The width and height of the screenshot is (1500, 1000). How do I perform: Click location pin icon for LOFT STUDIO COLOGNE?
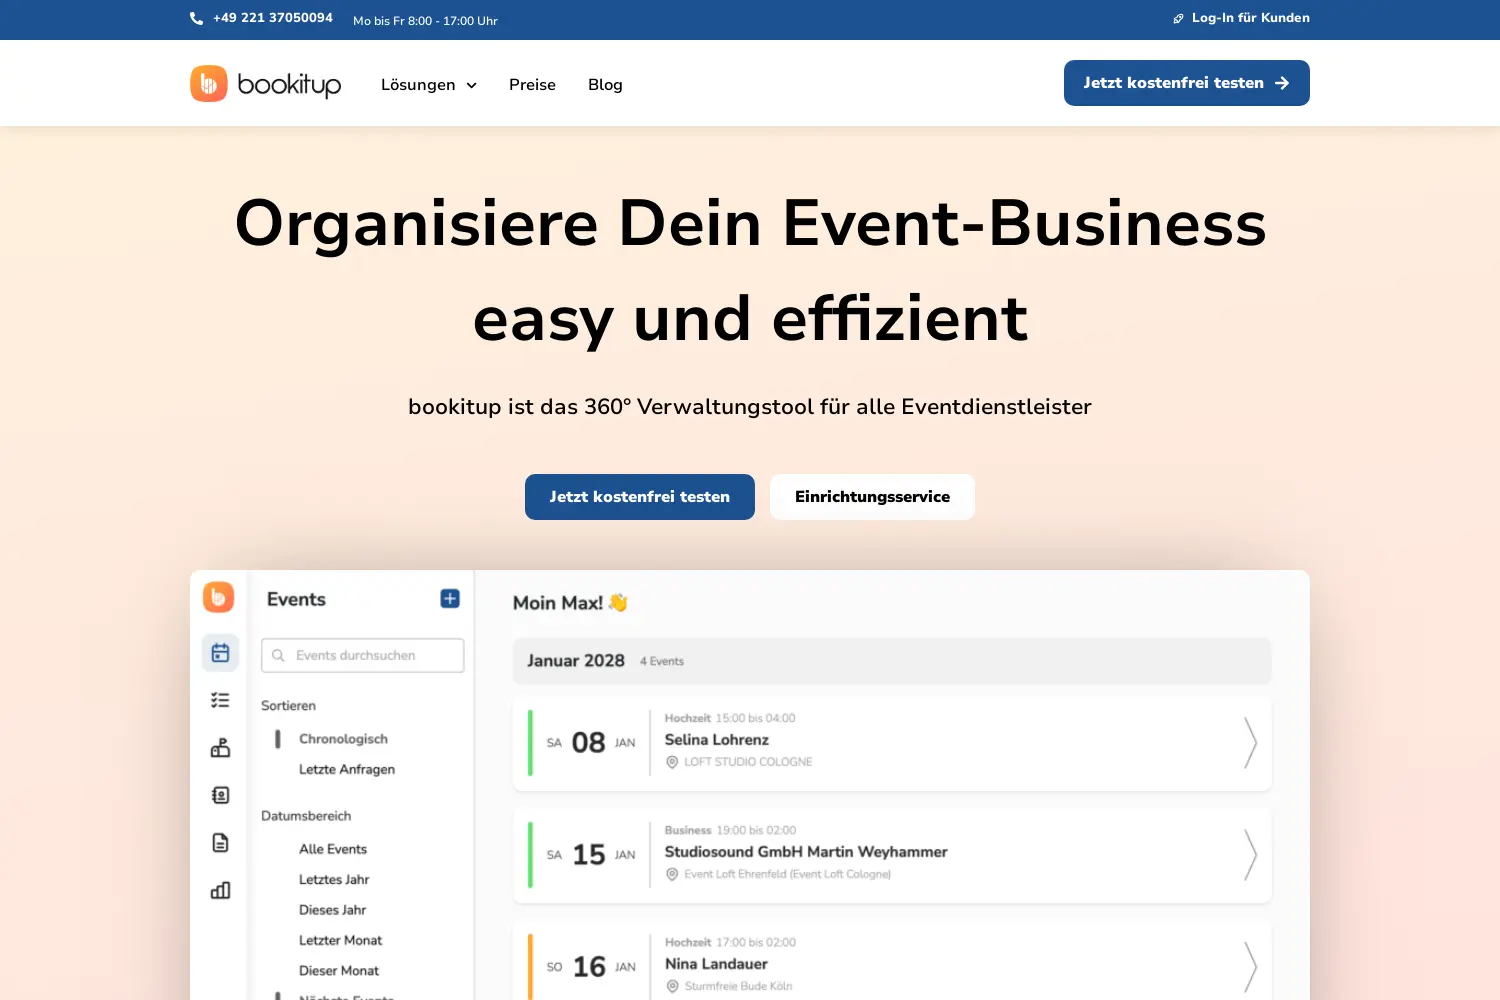pos(672,762)
